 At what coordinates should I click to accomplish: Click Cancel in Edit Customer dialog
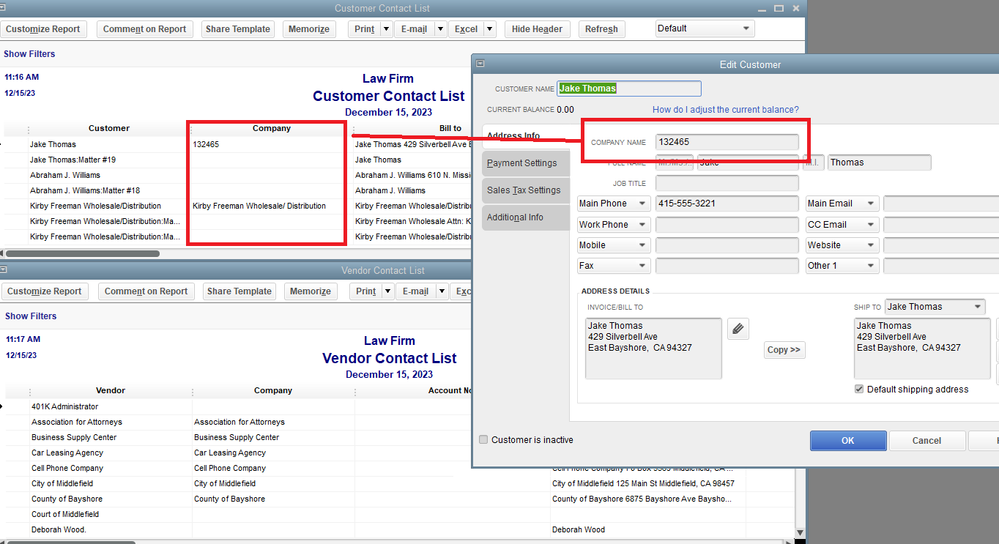926,440
